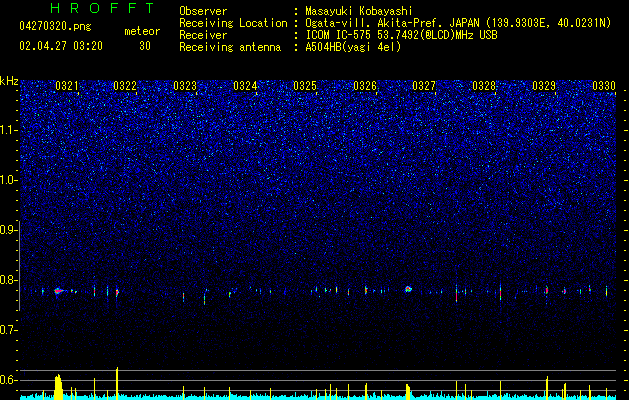This screenshot has width=629, height=400.
Task: Click the gray frequency range bar on left axis
Action: point(20,266)
